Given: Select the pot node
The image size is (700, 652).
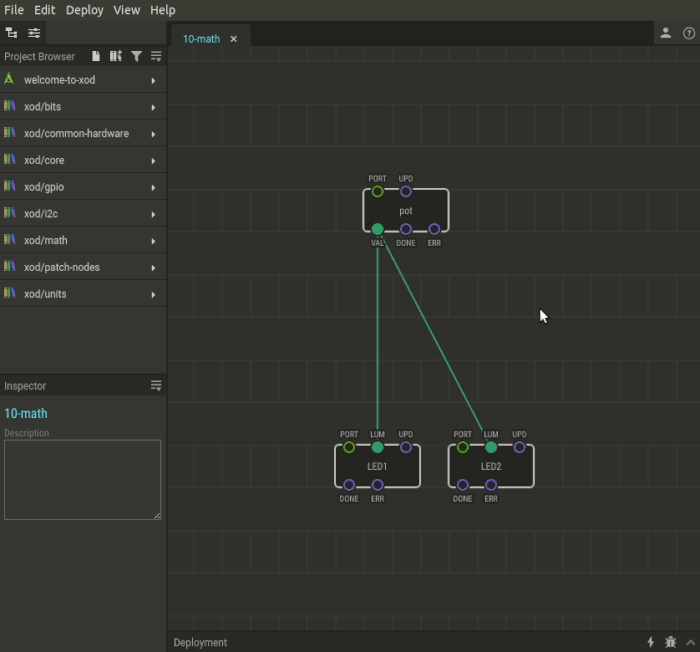Looking at the screenshot, I should pos(405,211).
